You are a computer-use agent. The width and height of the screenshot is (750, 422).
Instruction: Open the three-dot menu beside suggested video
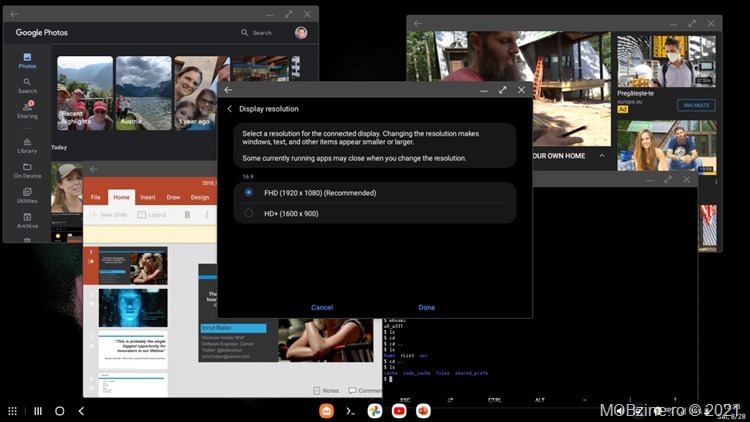716,182
